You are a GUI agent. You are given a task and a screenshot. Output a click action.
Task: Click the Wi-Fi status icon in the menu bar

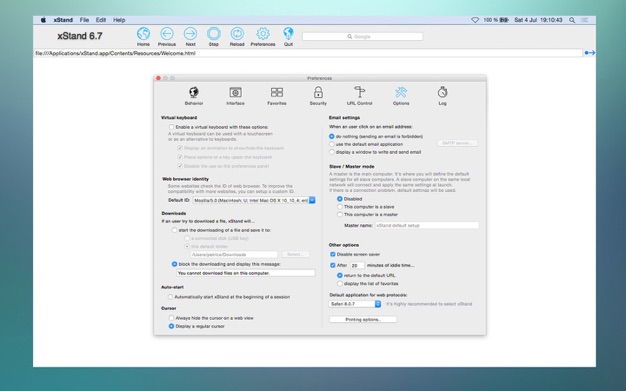(475, 20)
